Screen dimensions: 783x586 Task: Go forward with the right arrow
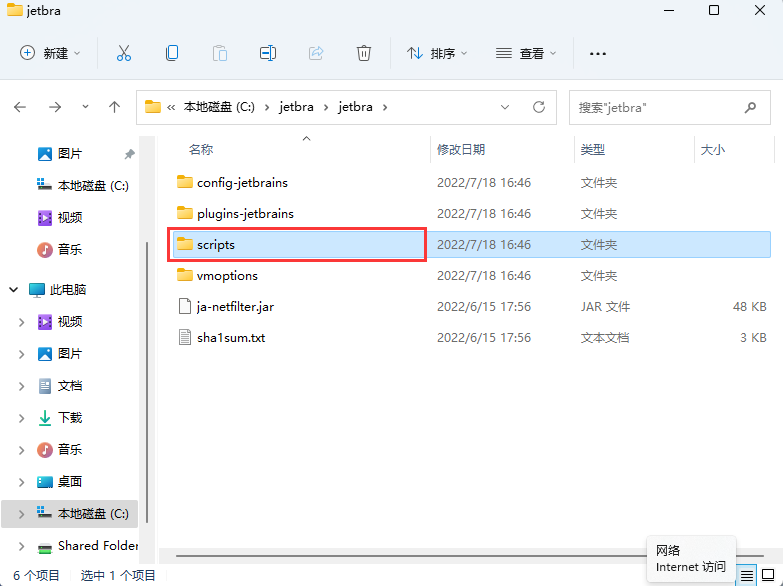55,107
